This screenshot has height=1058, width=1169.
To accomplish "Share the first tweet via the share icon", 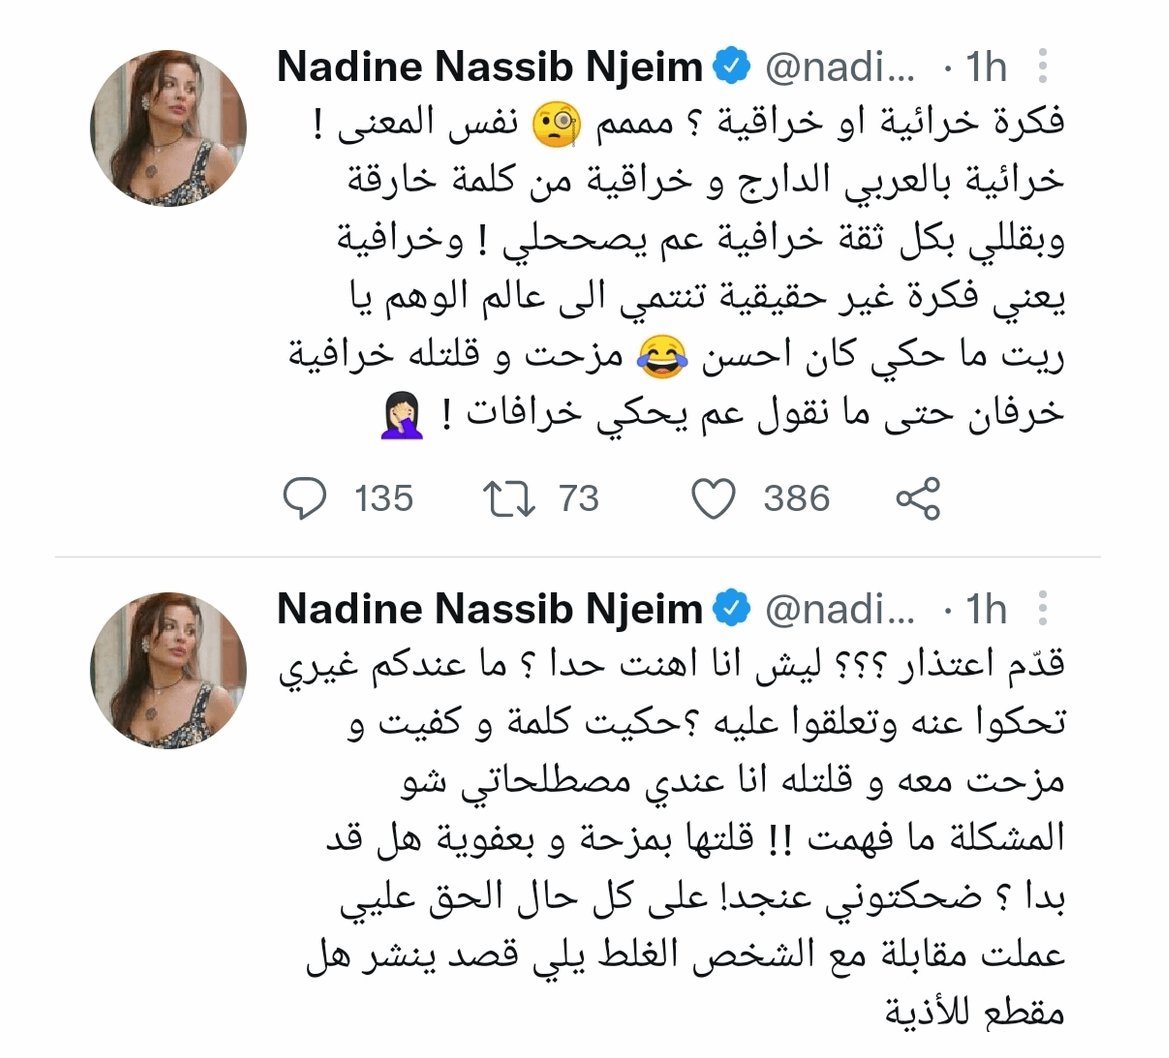I will [x=918, y=498].
